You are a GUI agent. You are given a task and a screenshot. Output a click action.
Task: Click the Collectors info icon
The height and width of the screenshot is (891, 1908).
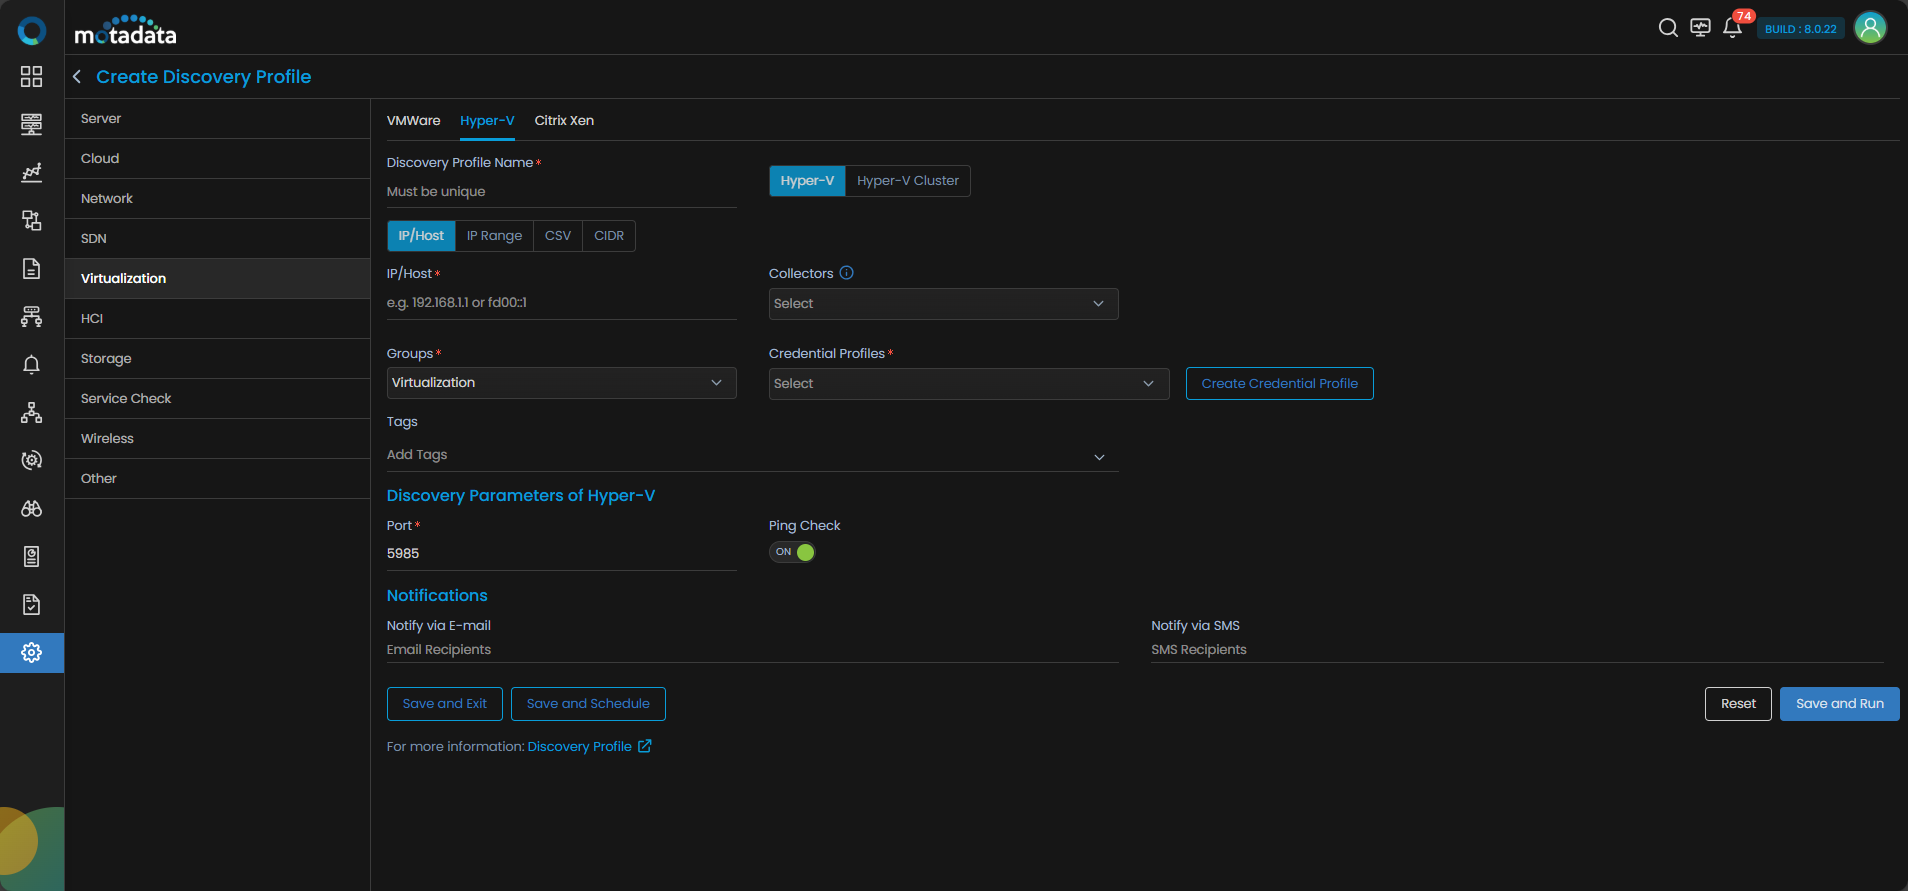(x=847, y=273)
